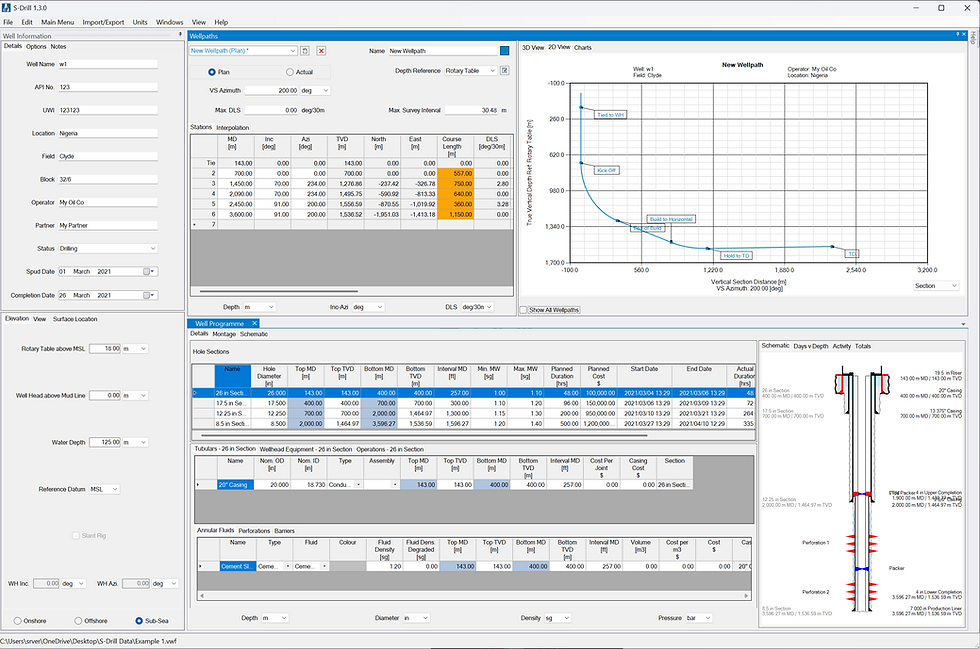
Task: Open the depth reference edit icon
Action: (504, 71)
